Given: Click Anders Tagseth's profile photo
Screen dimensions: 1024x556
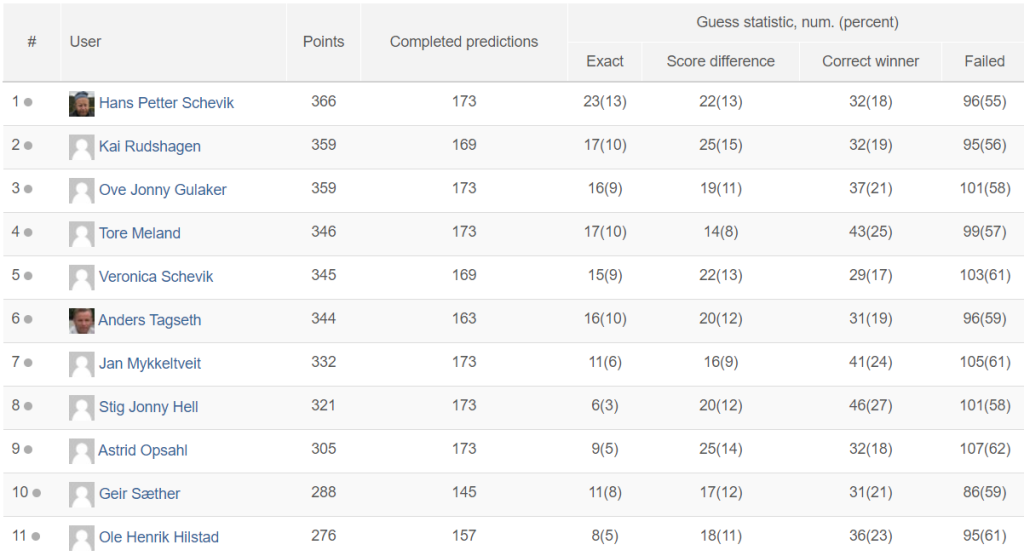Looking at the screenshot, I should click(x=82, y=321).
